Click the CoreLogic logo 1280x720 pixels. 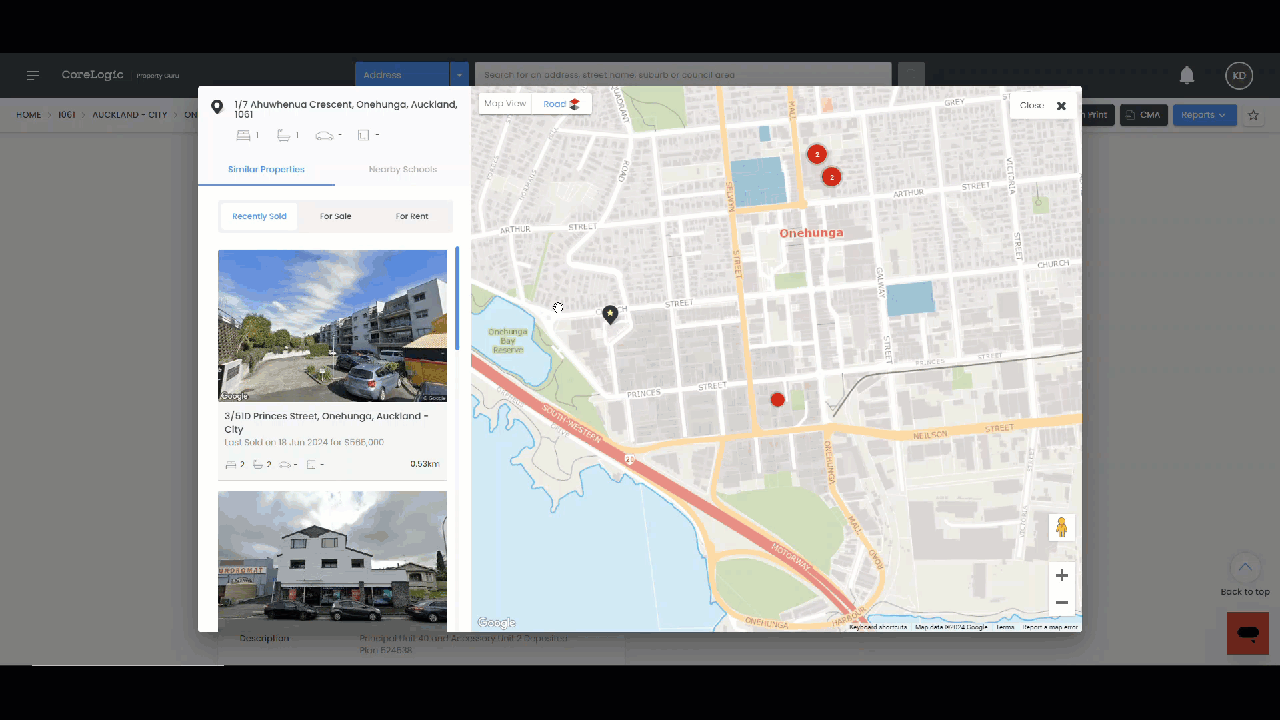coord(92,75)
